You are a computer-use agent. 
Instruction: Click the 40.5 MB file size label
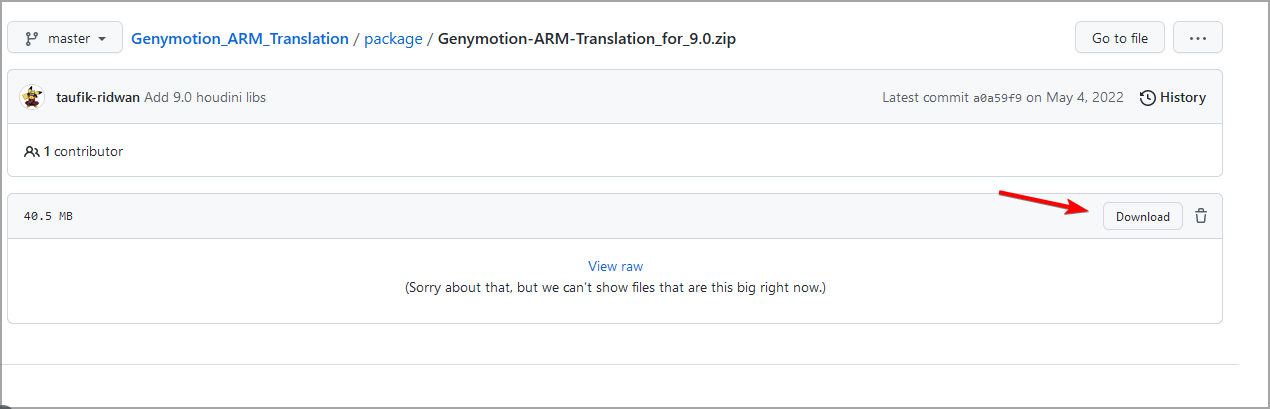[x=48, y=216]
